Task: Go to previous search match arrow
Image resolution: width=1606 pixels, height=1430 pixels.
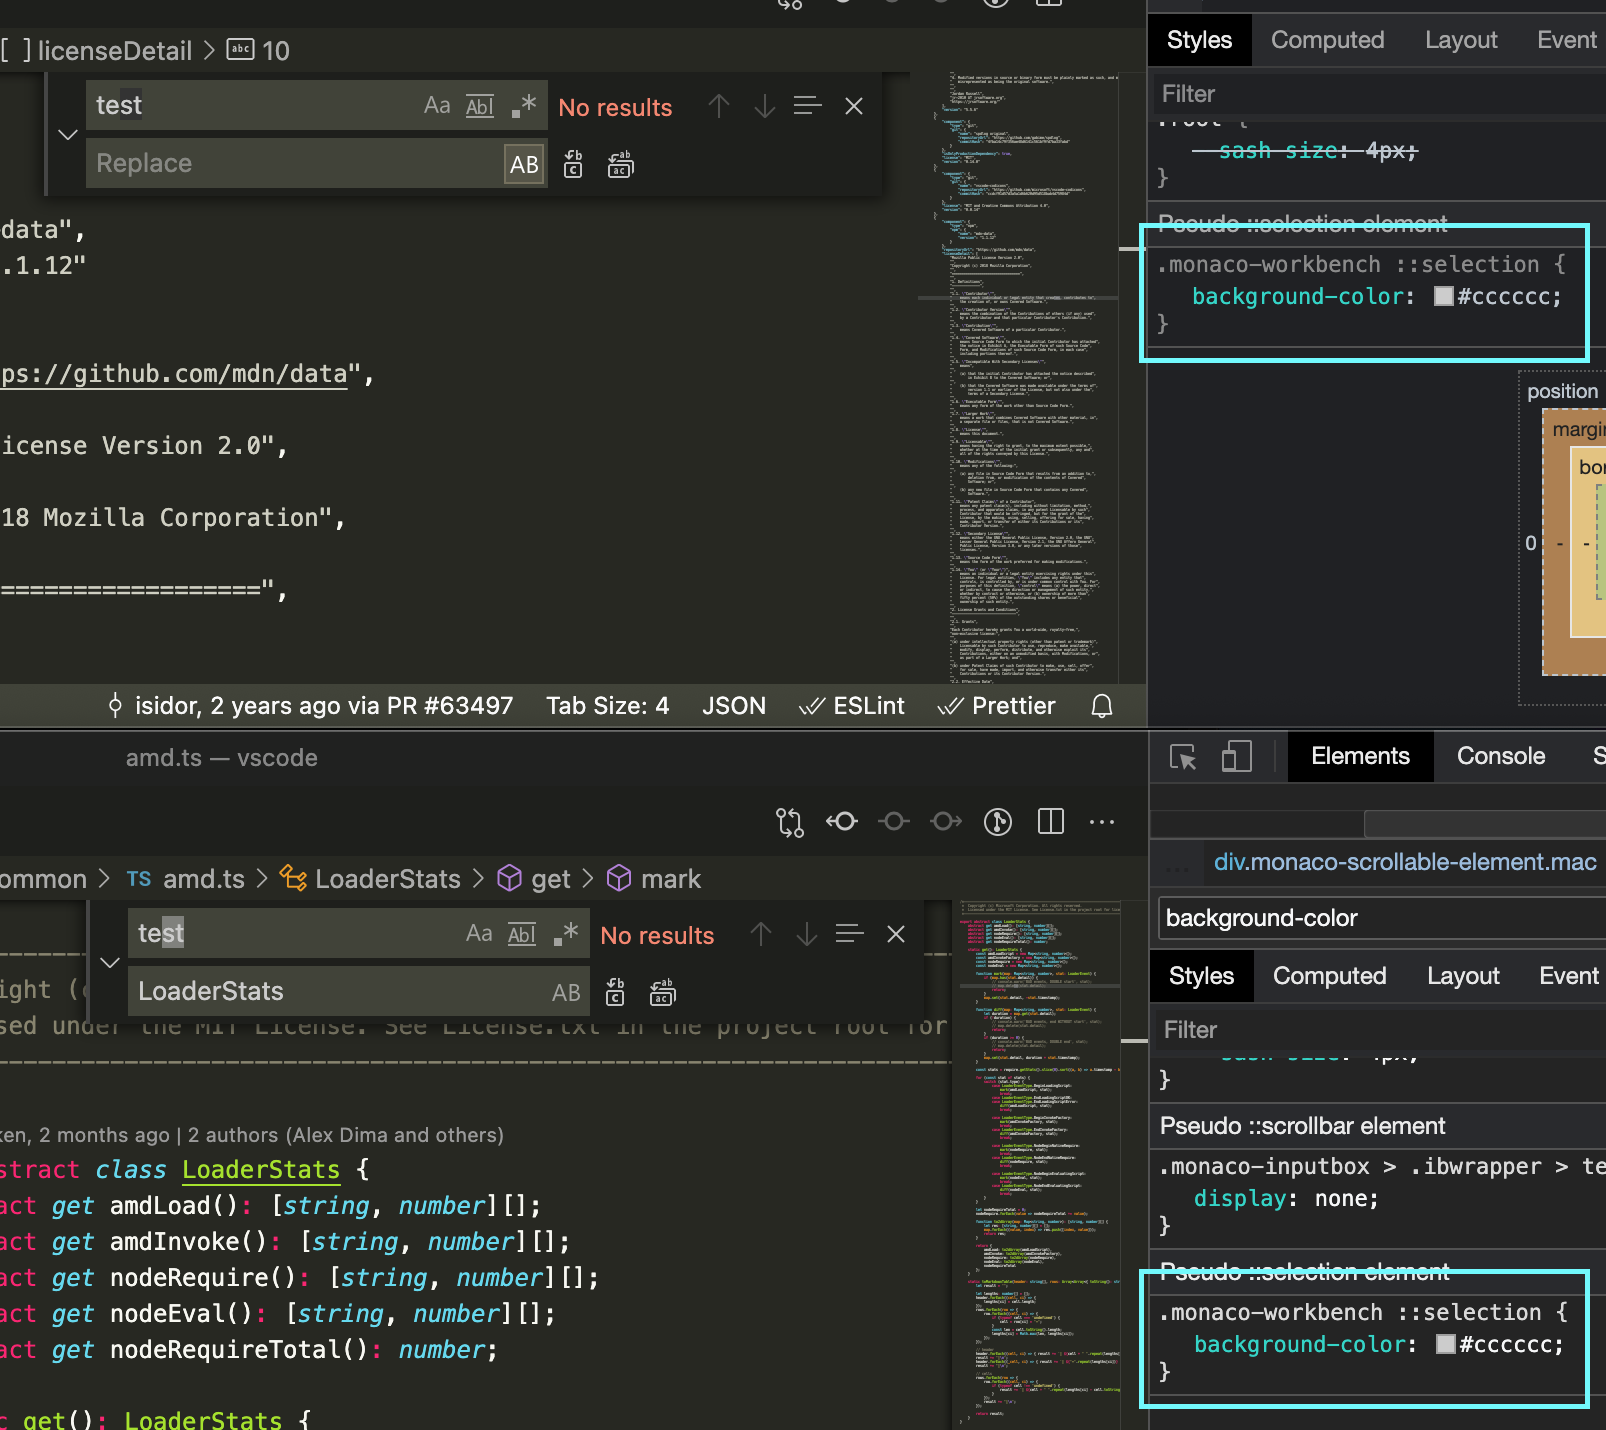Action: coord(719,106)
